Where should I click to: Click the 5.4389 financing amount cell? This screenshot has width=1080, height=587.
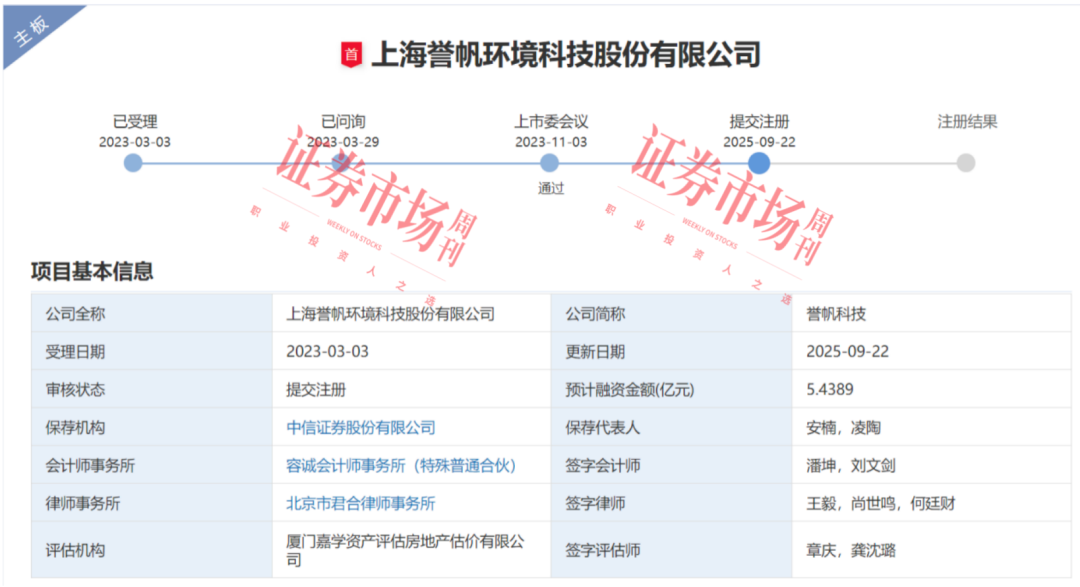pyautogui.click(x=931, y=390)
